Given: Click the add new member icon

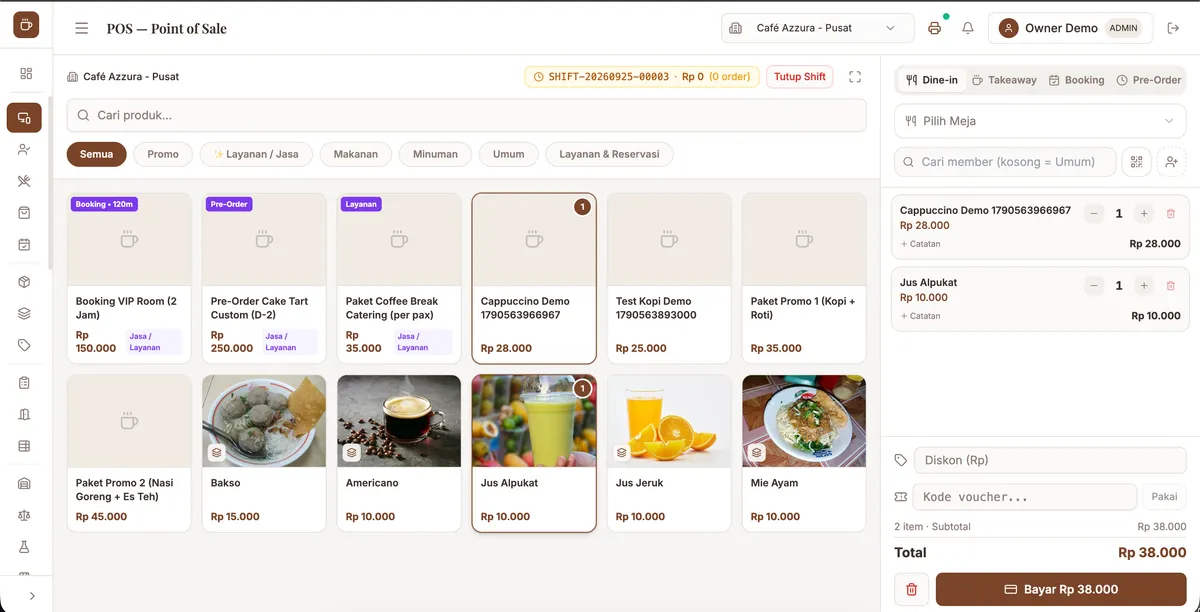Looking at the screenshot, I should pos(1172,161).
